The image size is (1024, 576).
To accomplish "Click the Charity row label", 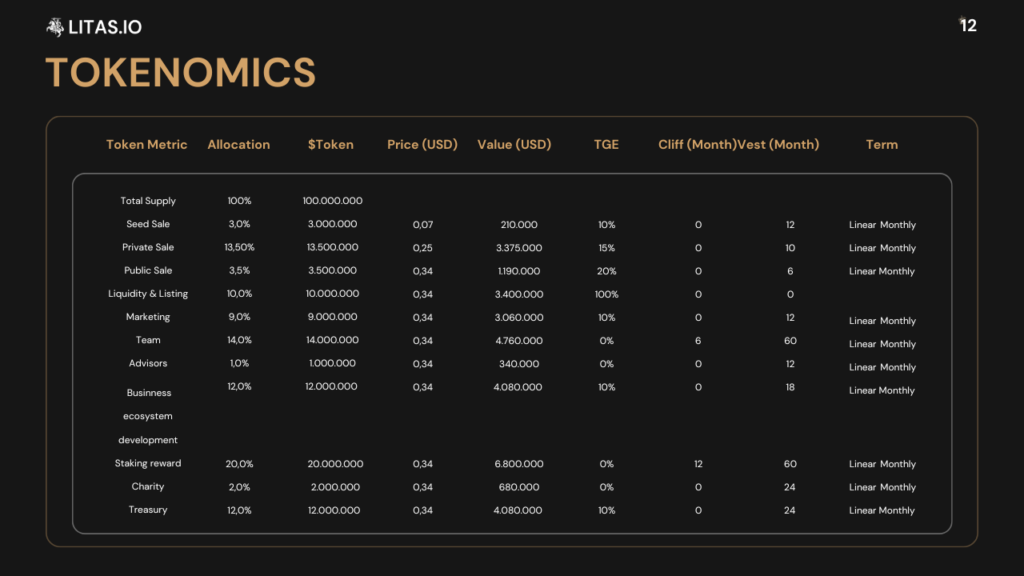I will pyautogui.click(x=148, y=487).
